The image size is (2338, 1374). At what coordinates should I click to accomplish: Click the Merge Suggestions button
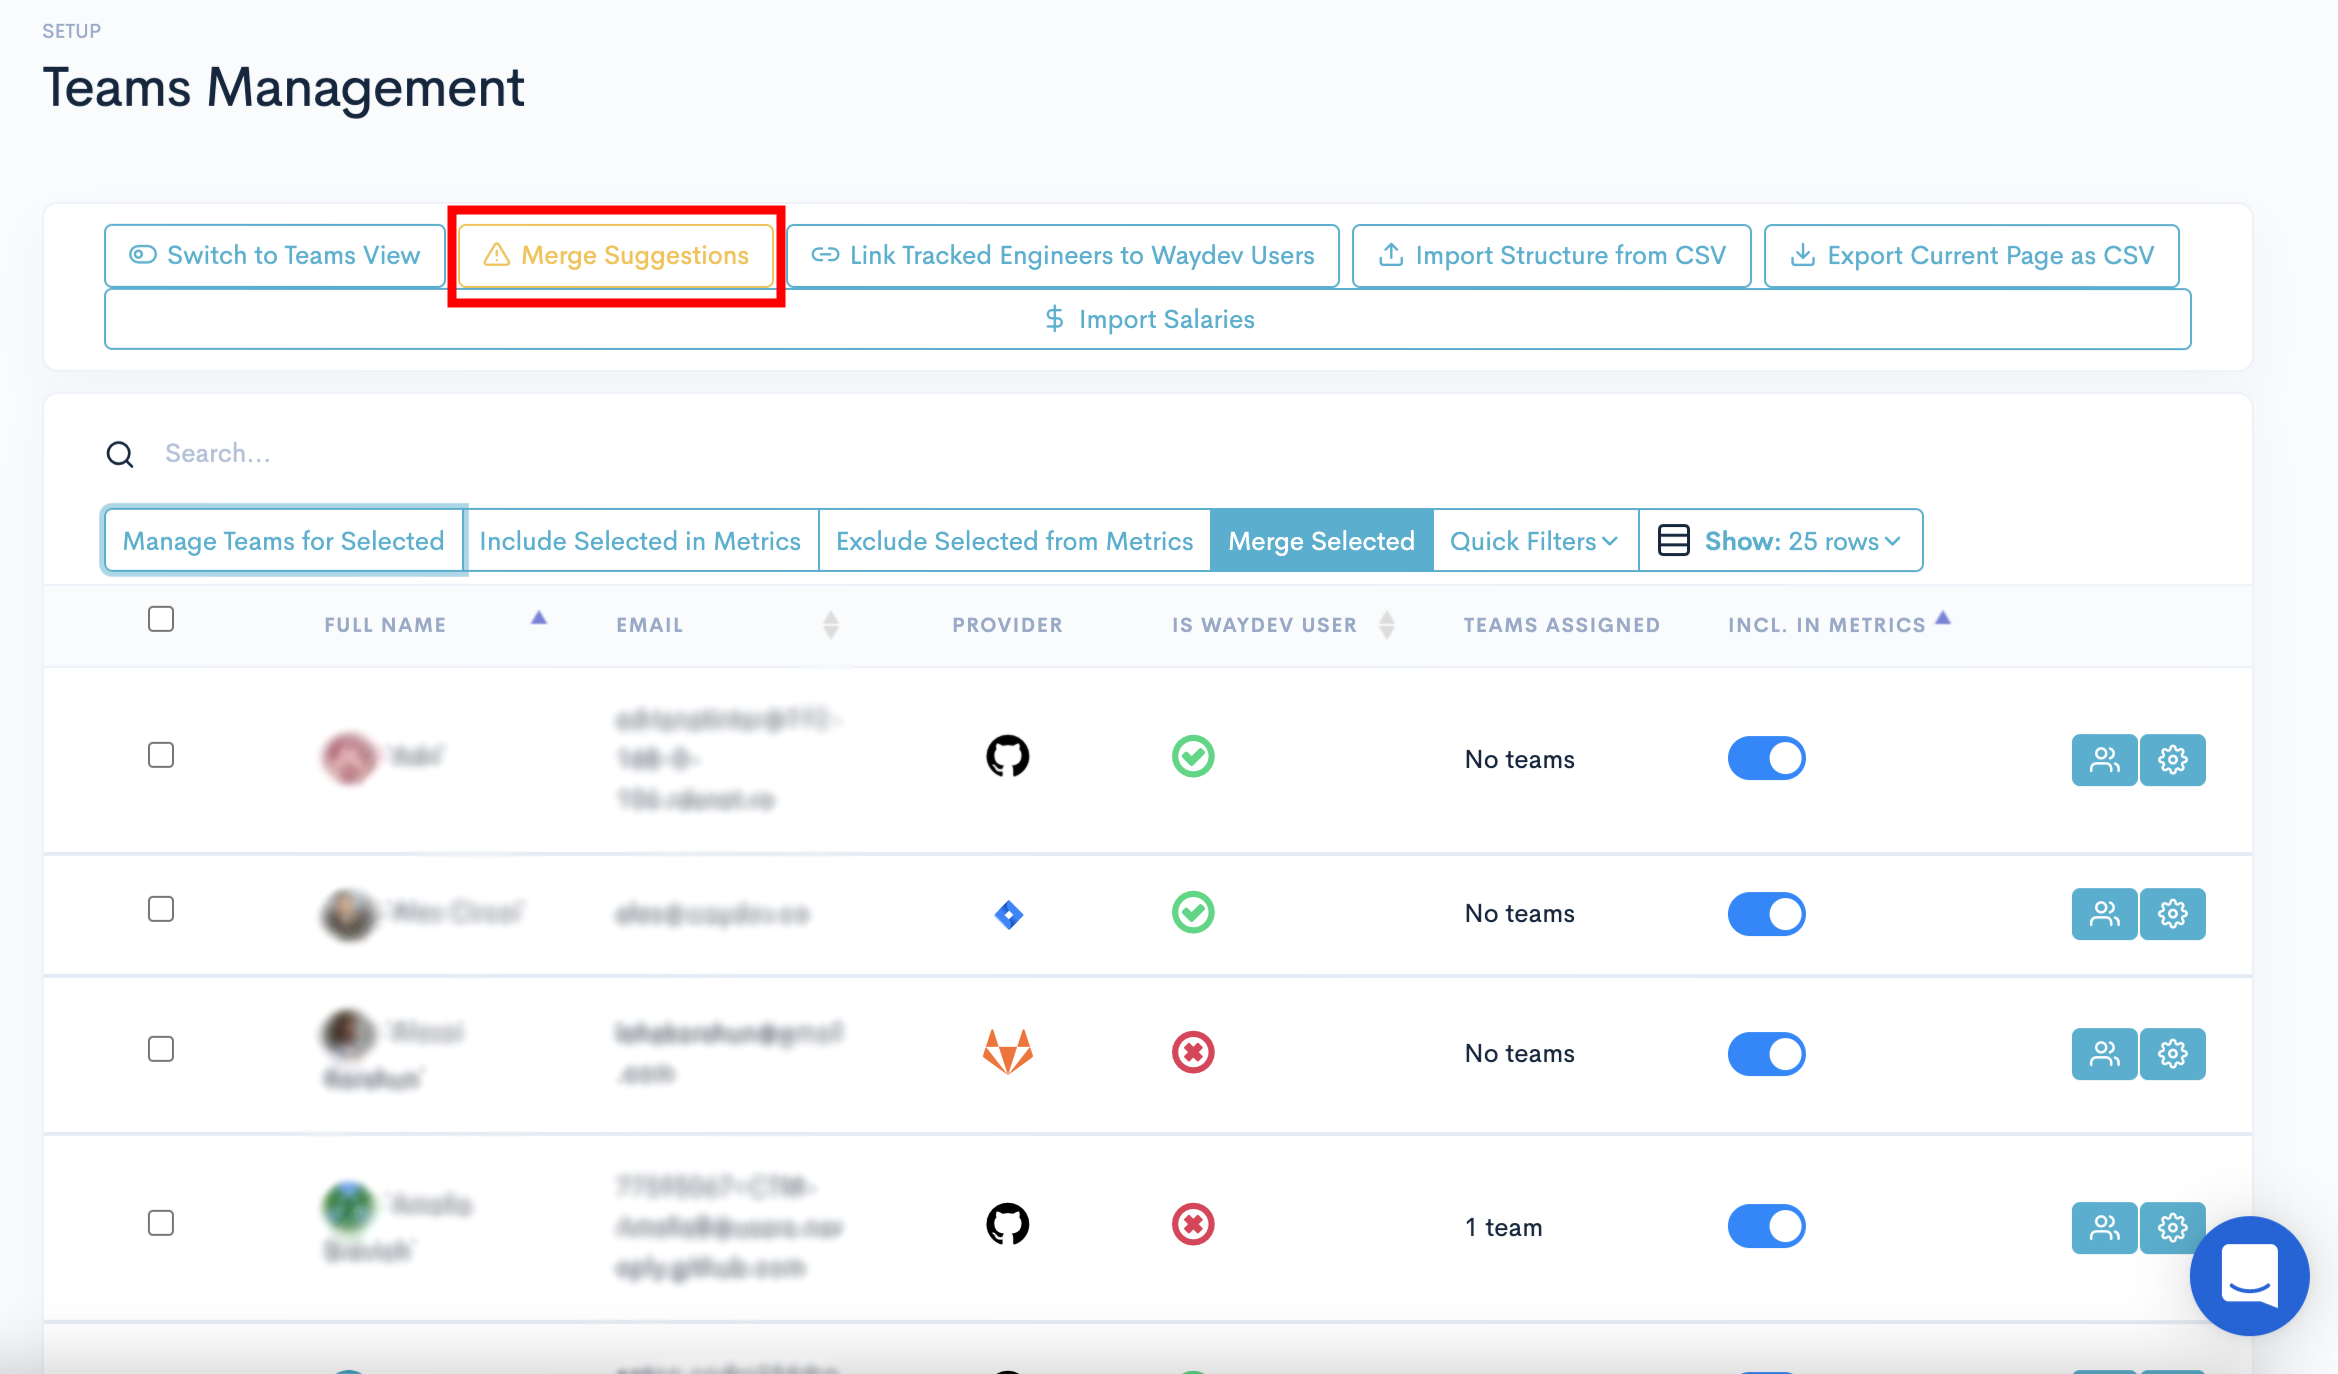616,256
